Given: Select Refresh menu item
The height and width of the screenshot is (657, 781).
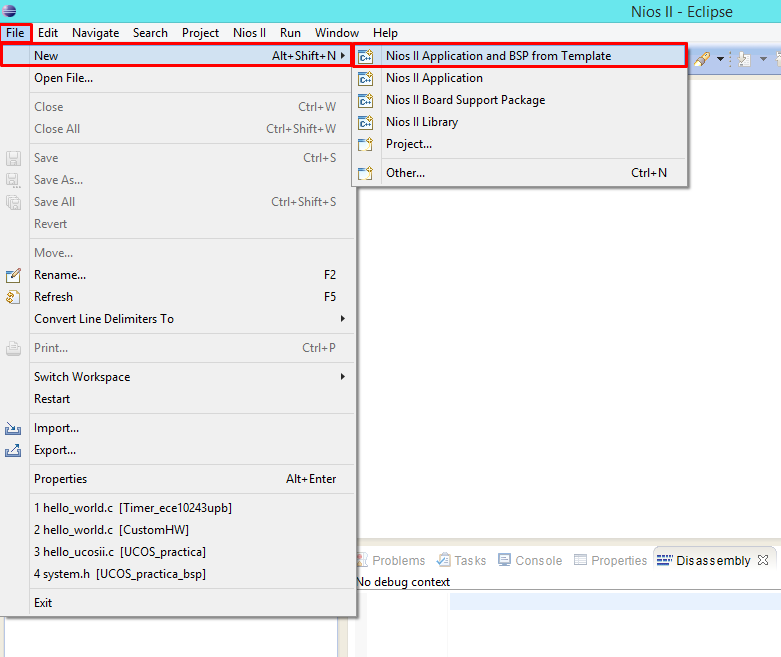Looking at the screenshot, I should coord(177,296).
